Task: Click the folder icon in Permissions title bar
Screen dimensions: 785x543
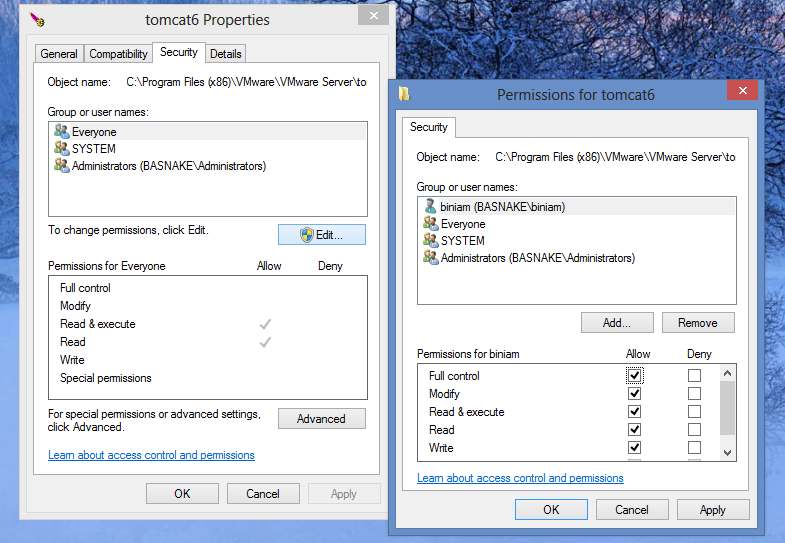Action: (404, 94)
